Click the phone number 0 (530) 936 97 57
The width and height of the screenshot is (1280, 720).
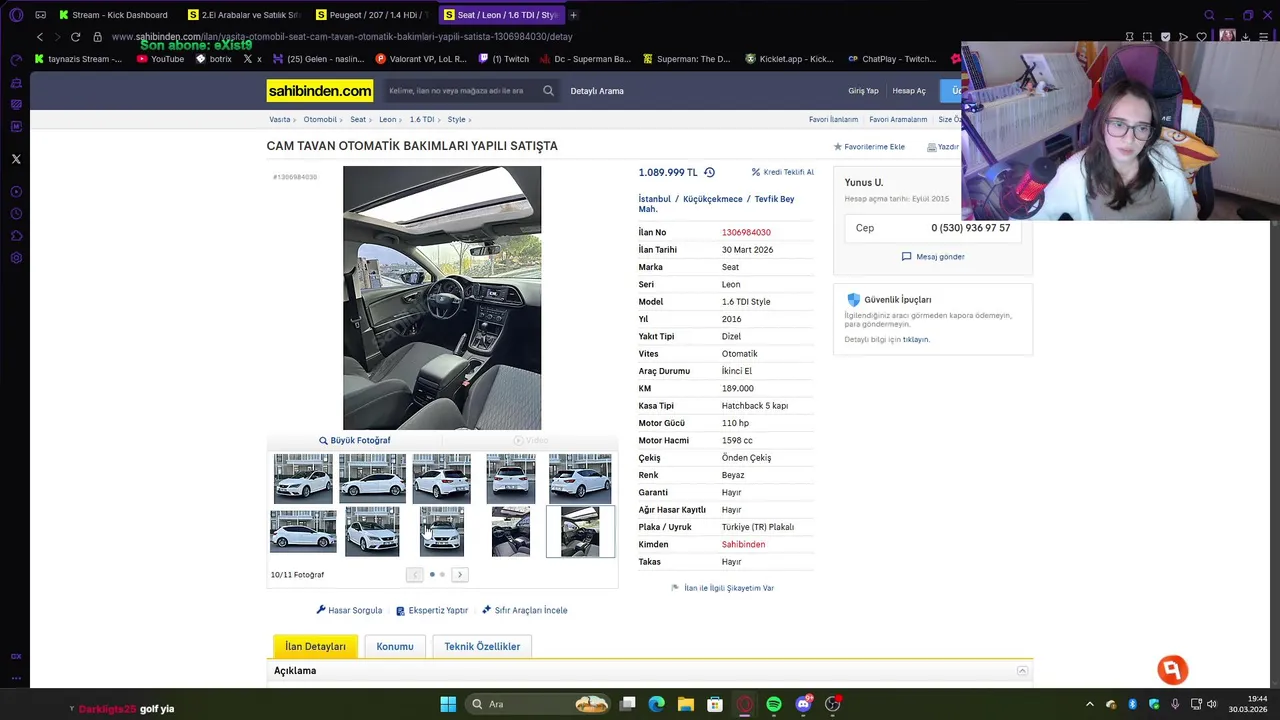click(970, 228)
